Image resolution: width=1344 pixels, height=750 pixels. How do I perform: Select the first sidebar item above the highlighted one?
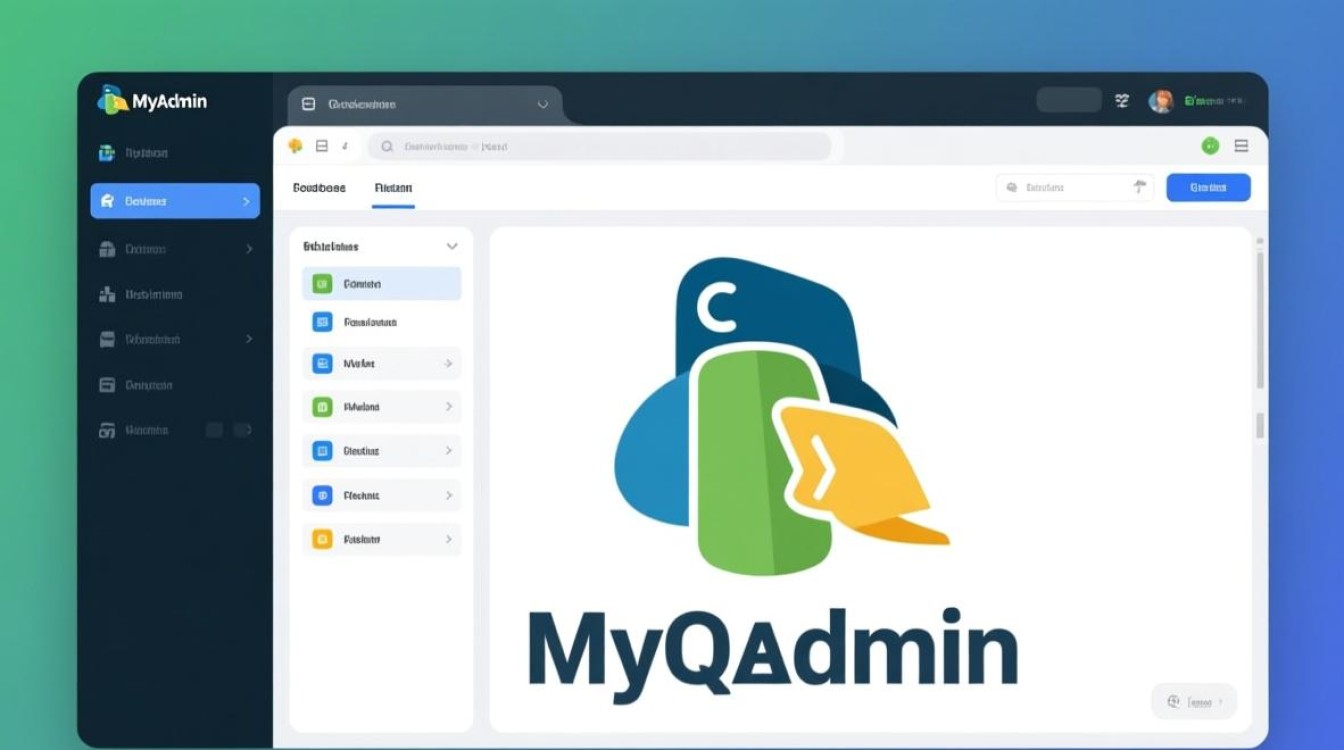point(145,153)
